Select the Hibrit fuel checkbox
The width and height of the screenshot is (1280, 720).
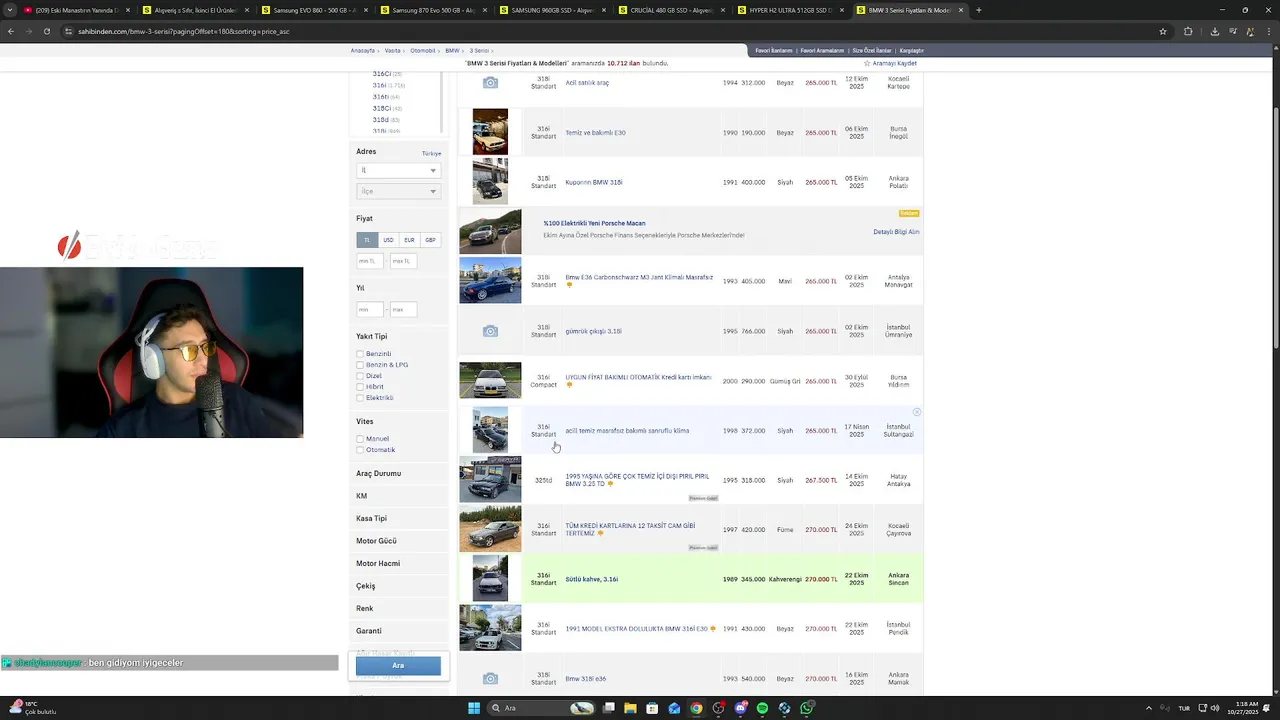click(360, 387)
